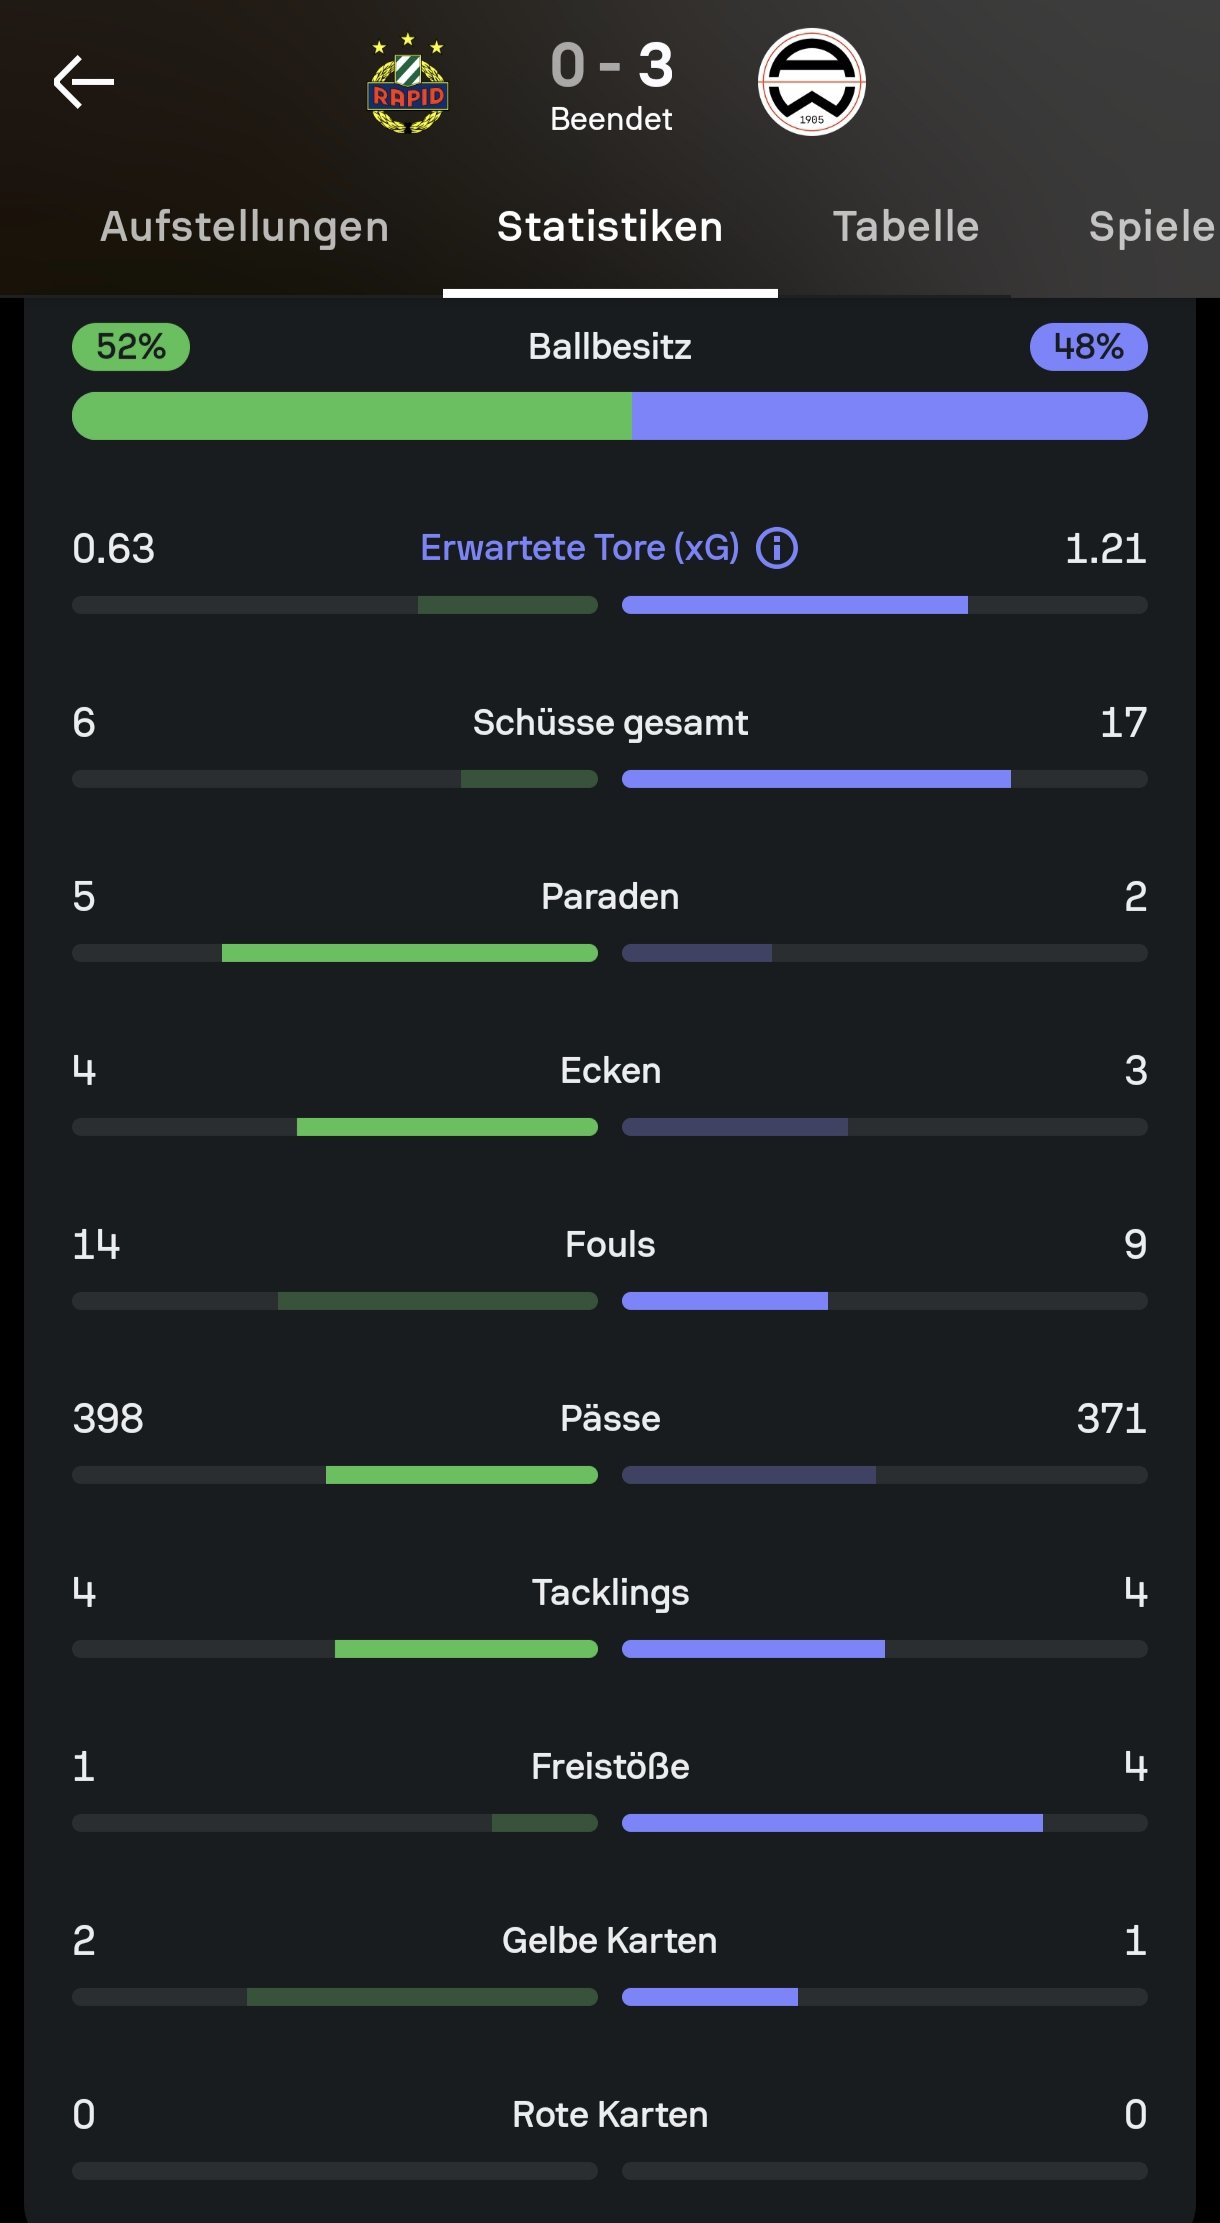Open the Tabelle tab

(906, 227)
